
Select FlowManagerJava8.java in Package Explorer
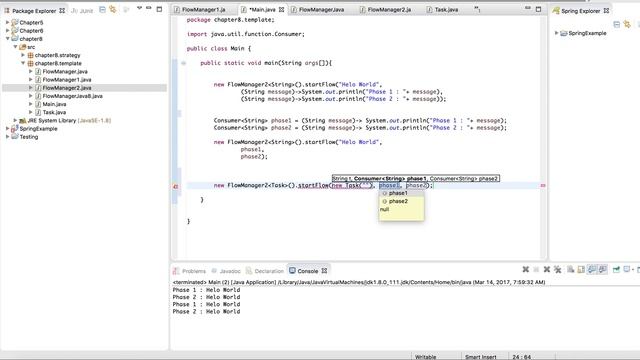coord(72,96)
